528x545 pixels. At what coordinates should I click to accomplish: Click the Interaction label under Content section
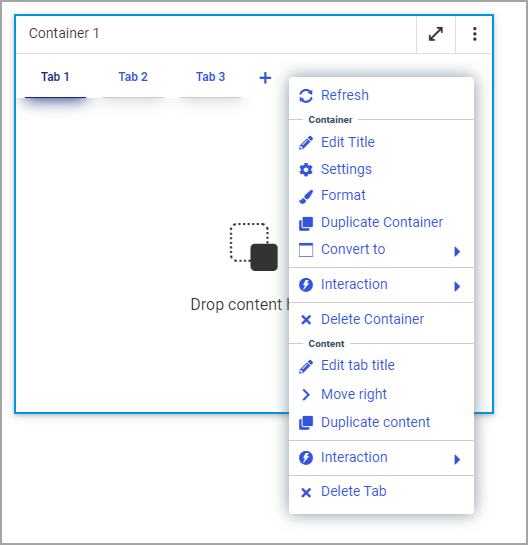(354, 457)
